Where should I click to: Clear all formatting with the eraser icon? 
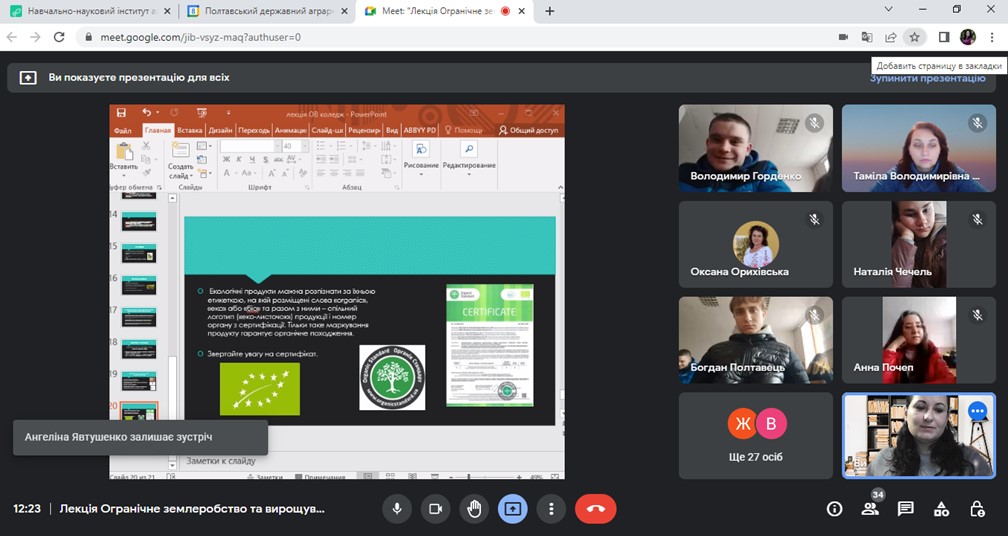(x=303, y=173)
